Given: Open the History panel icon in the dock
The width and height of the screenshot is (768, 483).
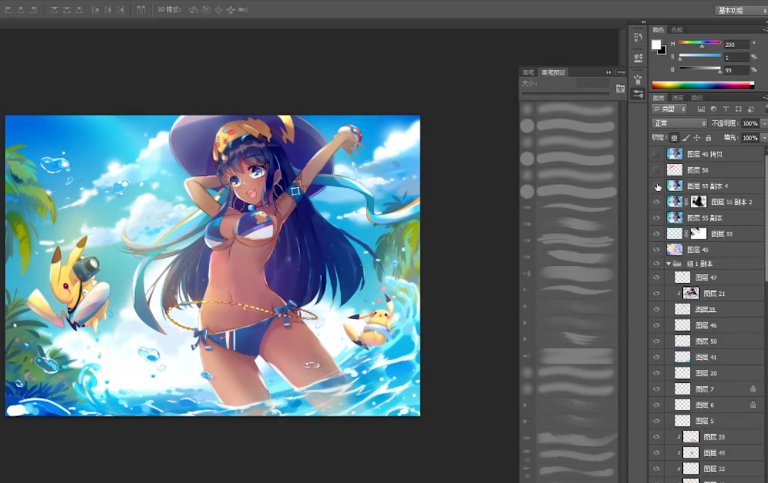Looking at the screenshot, I should [638, 37].
